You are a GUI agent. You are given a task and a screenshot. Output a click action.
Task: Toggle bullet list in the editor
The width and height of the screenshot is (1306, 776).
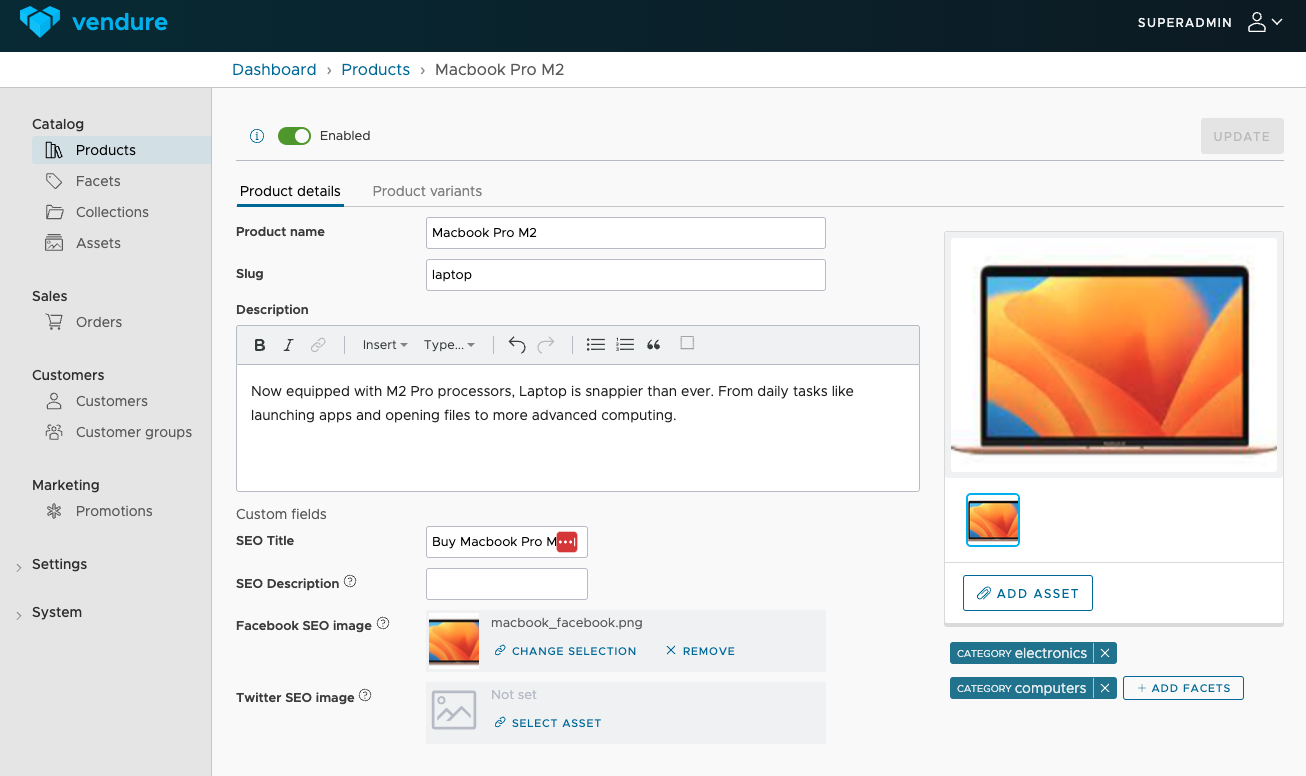click(596, 345)
